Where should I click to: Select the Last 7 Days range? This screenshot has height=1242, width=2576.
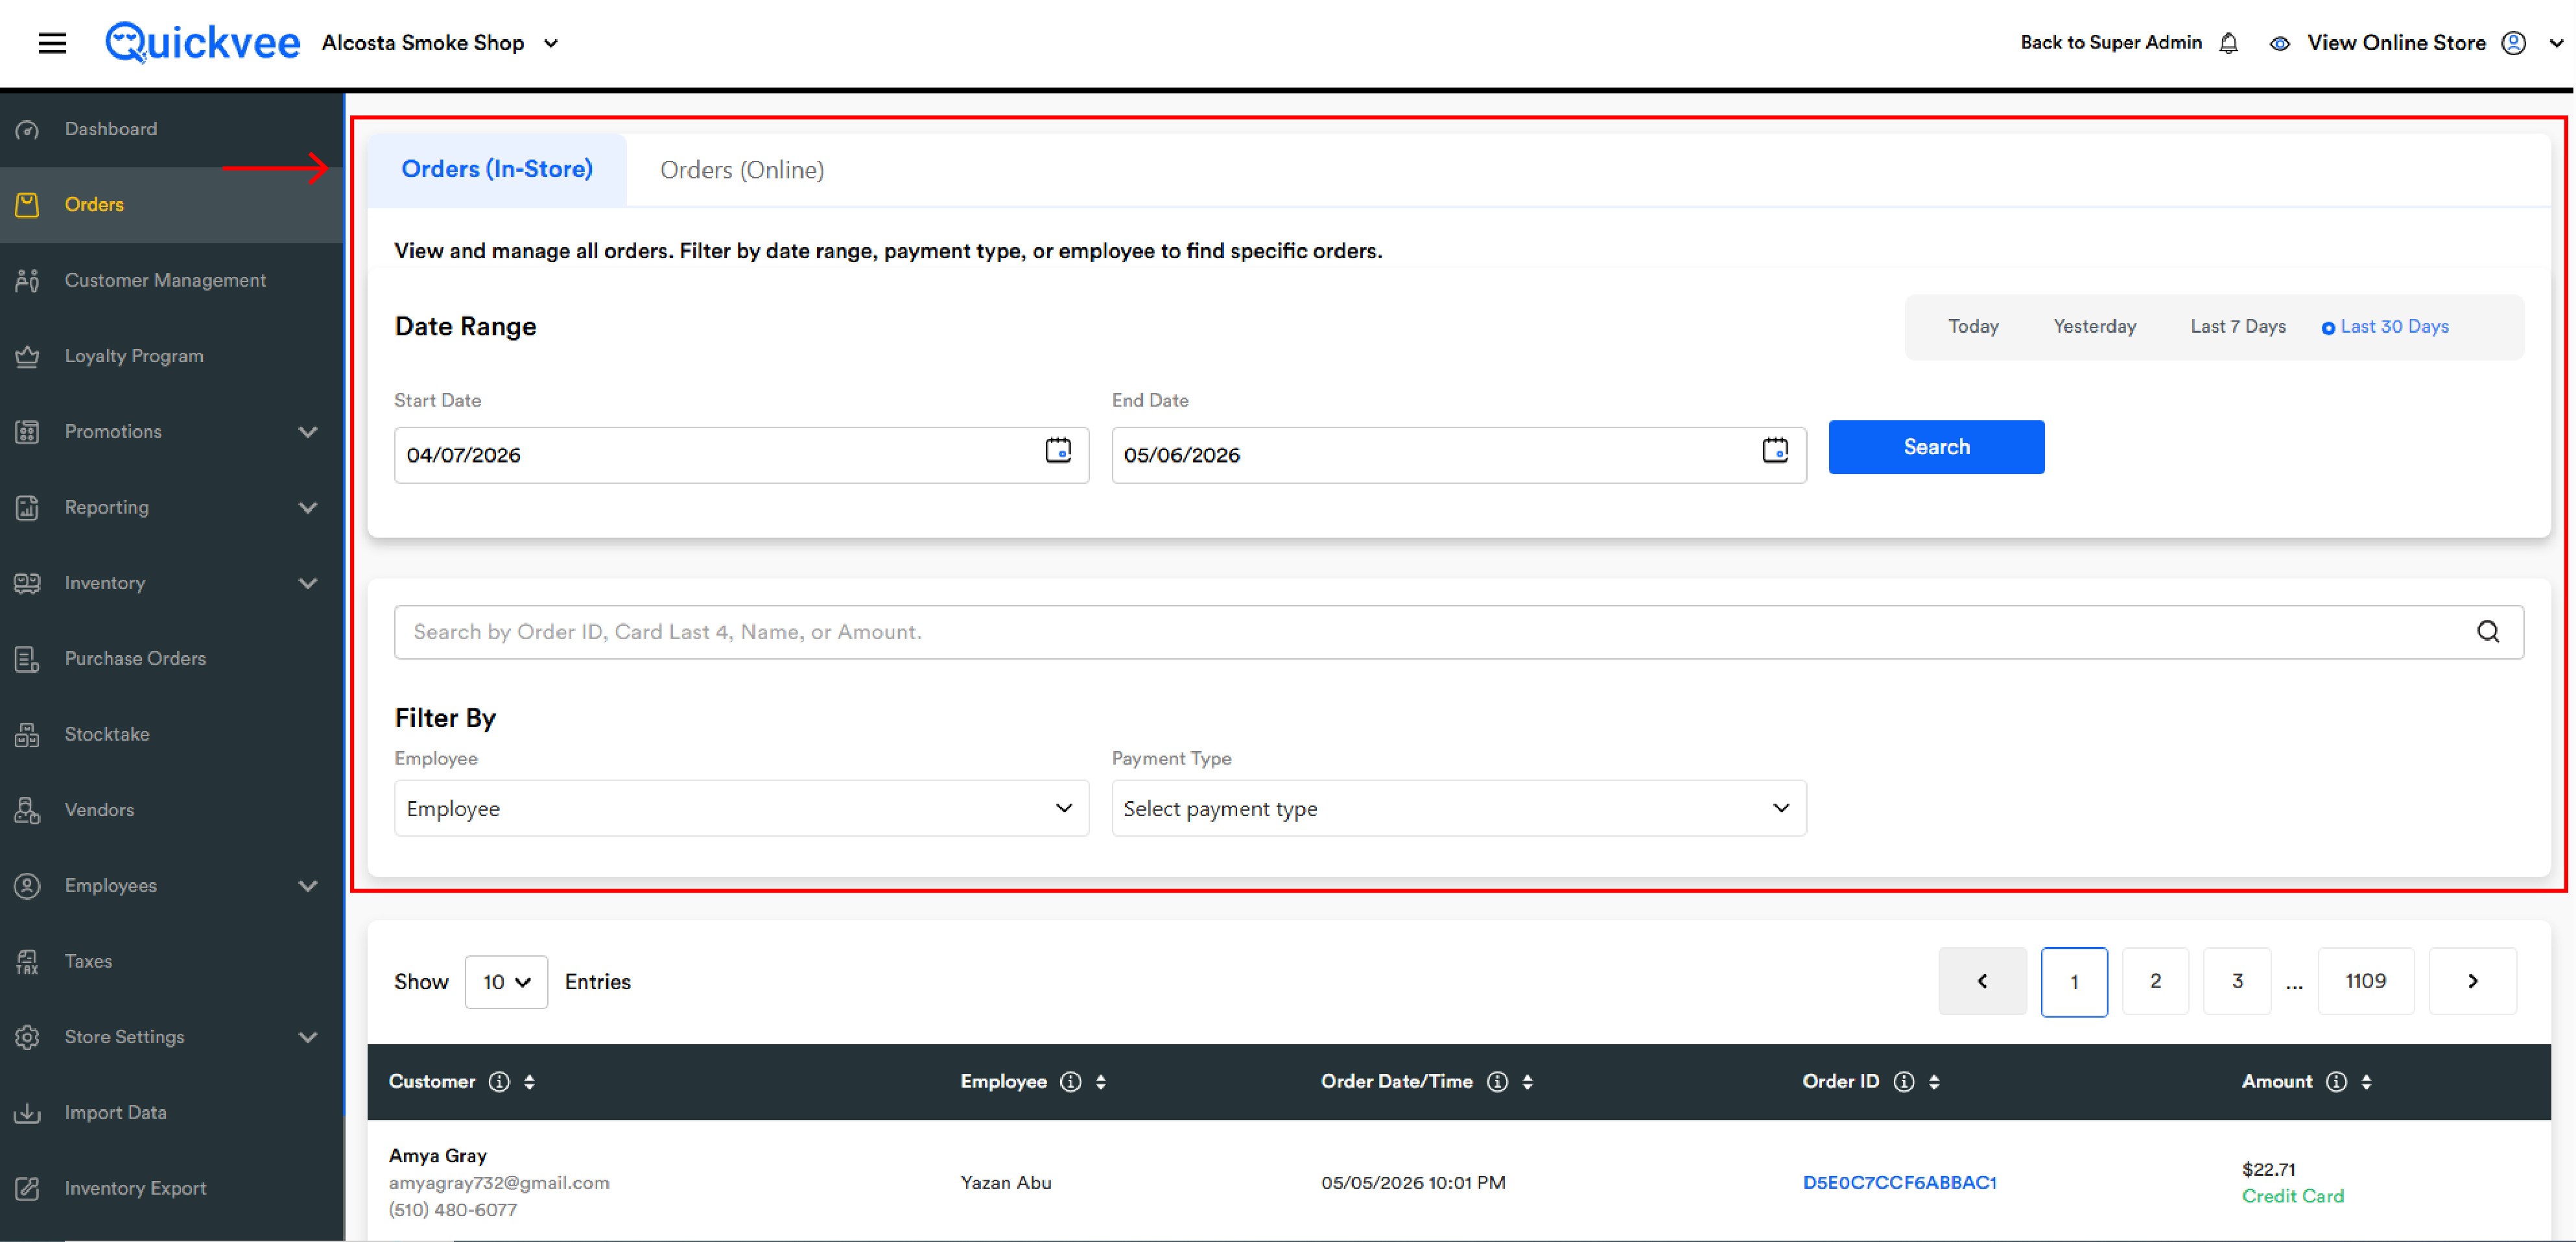(x=2237, y=327)
